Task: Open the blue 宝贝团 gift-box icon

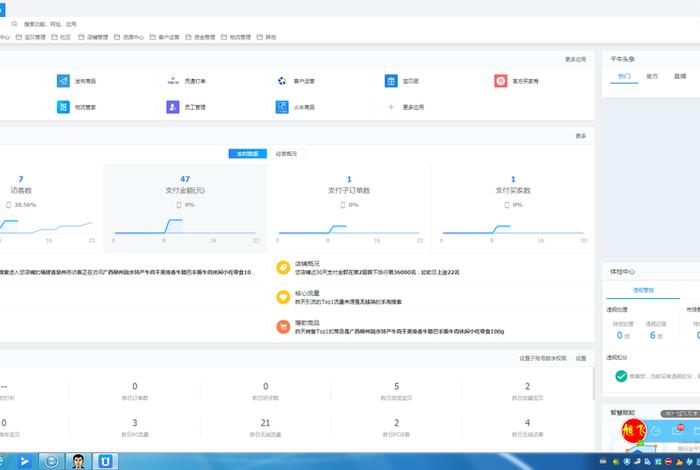Action: tap(391, 81)
